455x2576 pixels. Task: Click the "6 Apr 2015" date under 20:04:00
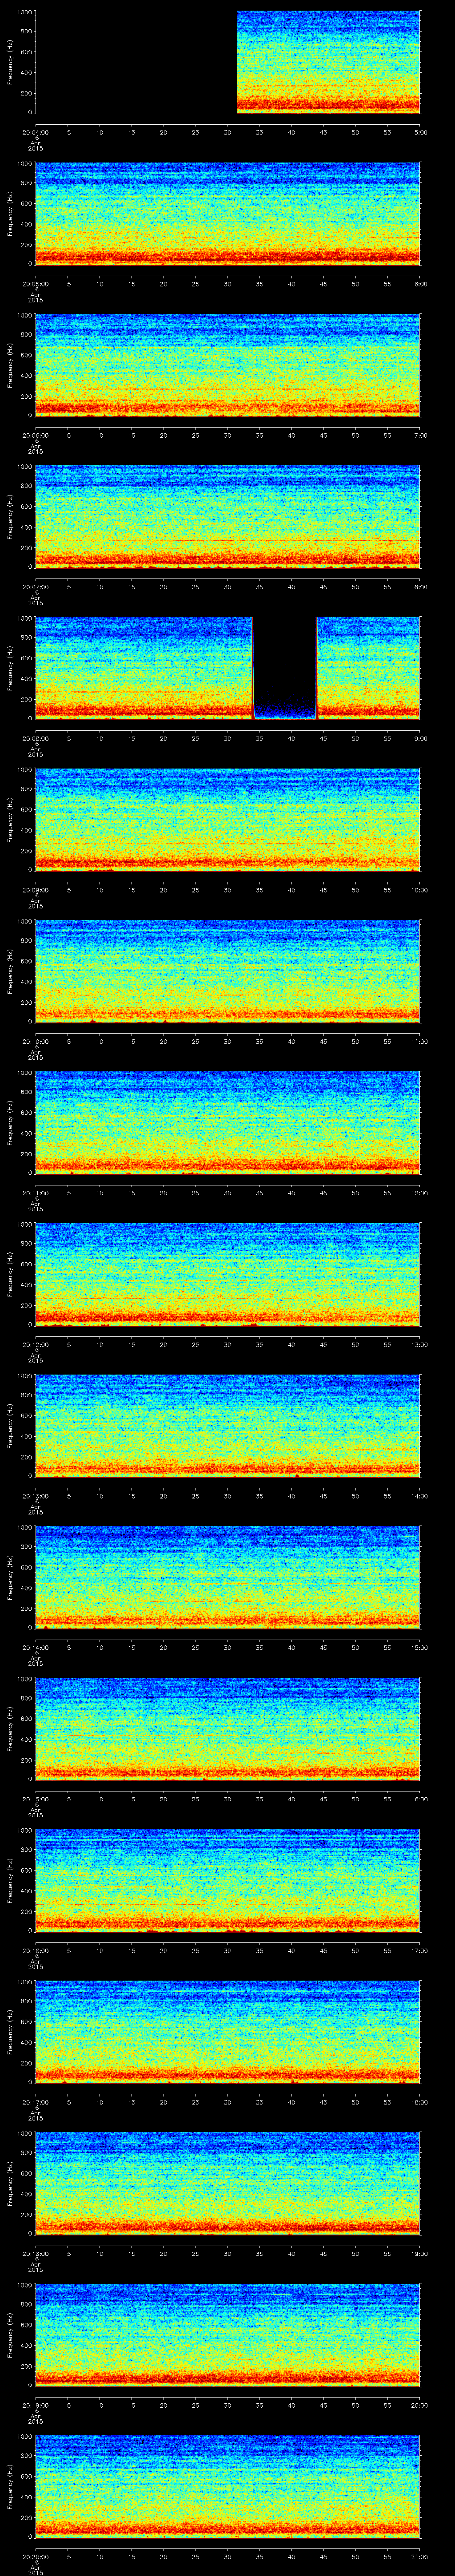point(35,143)
